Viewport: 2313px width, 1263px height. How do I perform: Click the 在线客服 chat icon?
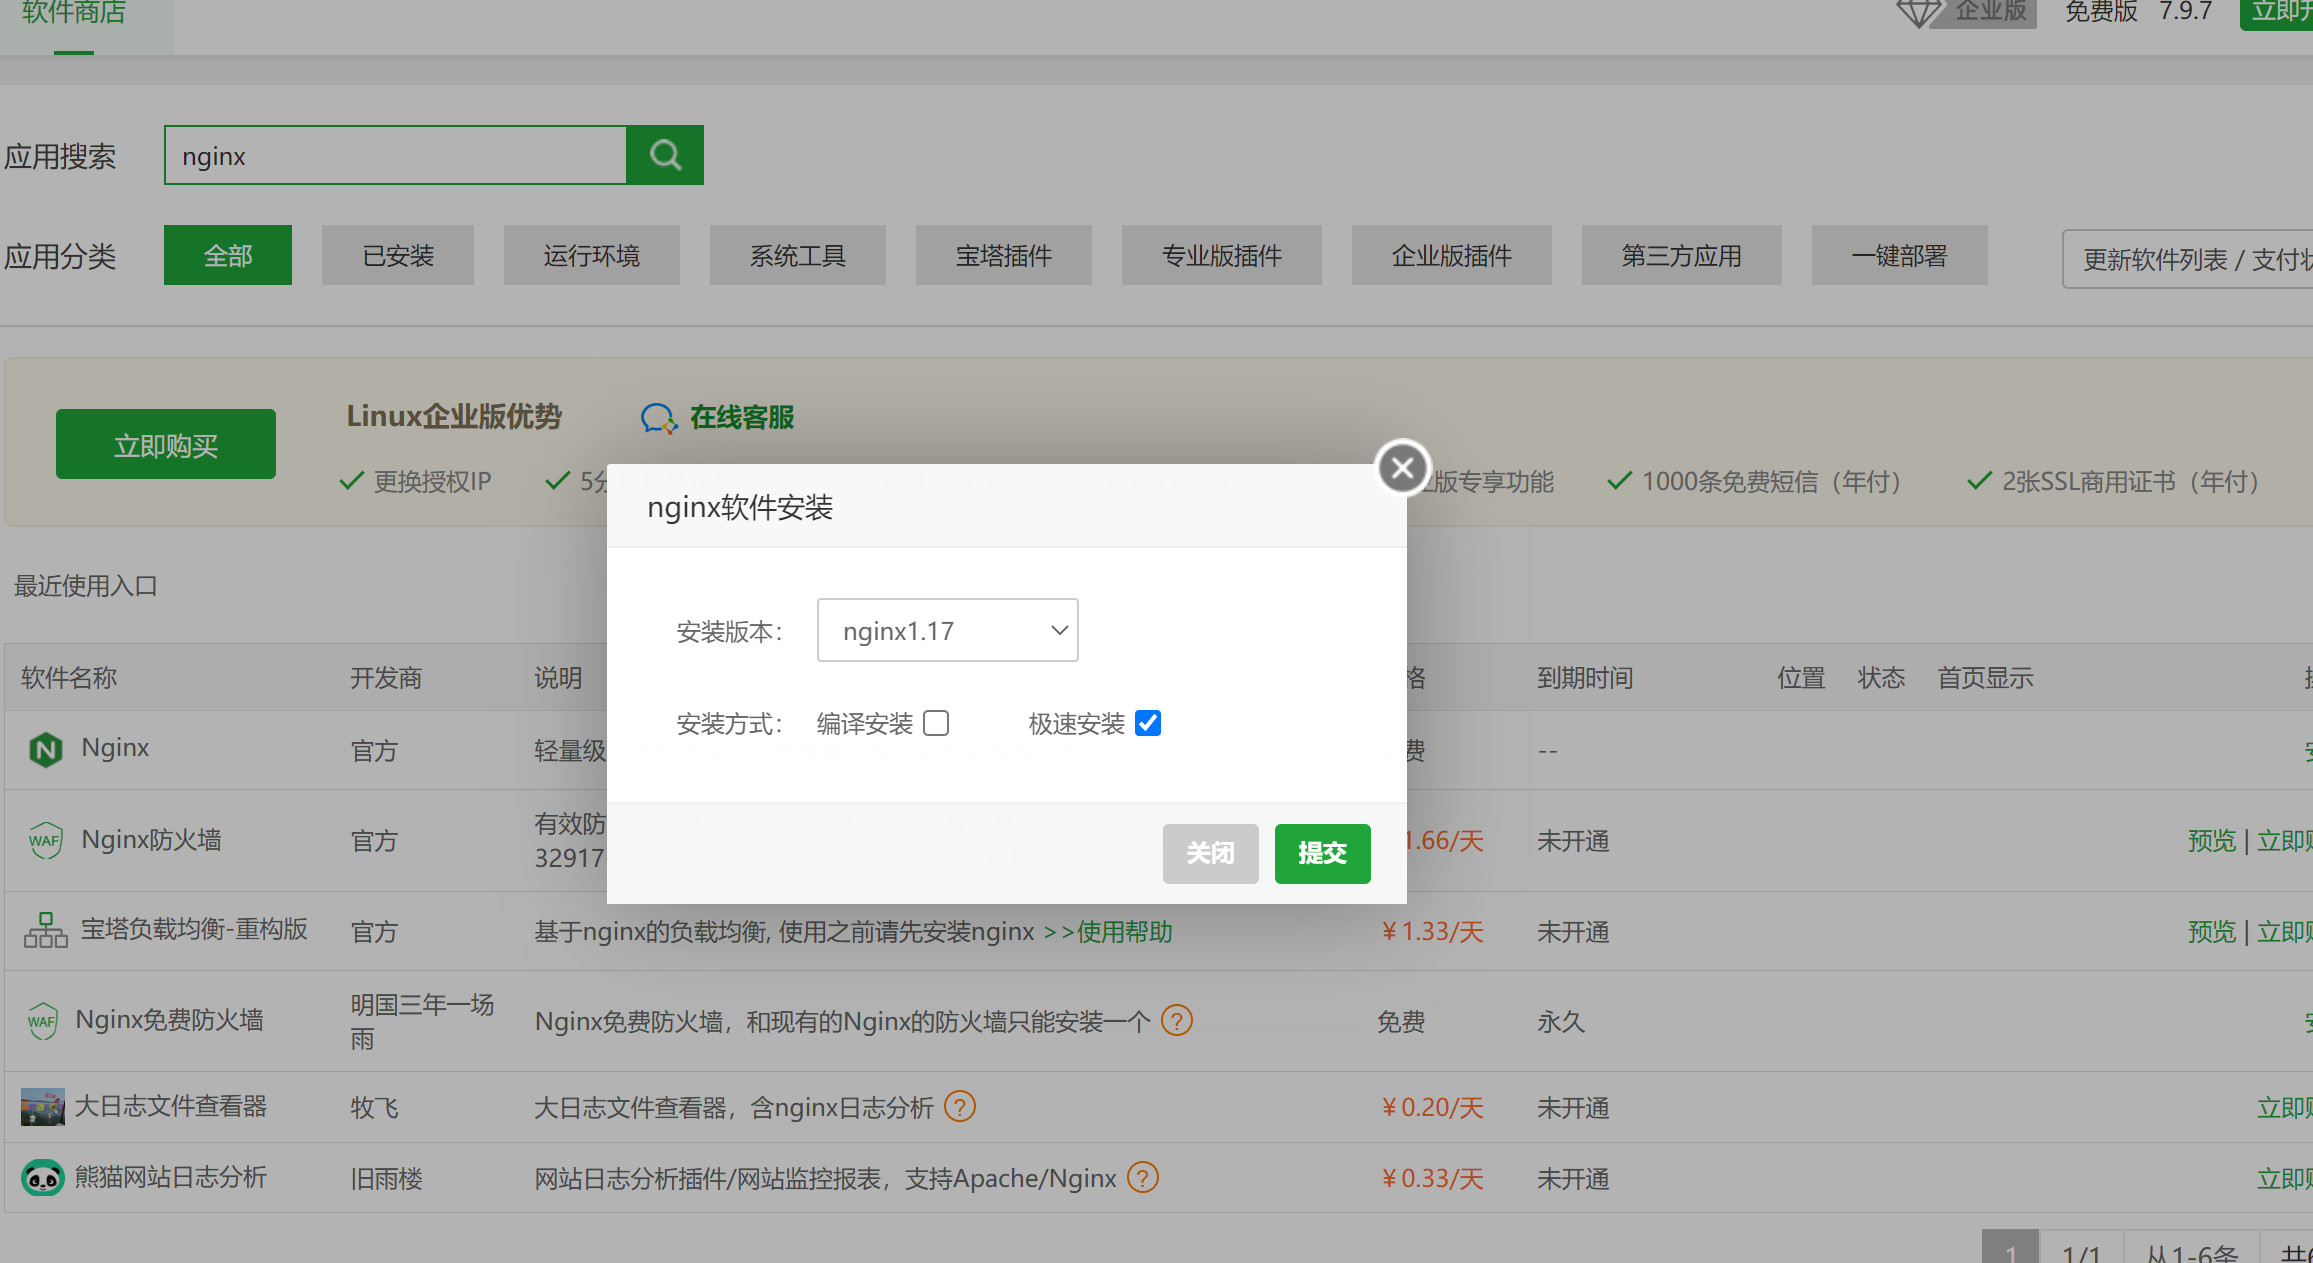point(658,418)
